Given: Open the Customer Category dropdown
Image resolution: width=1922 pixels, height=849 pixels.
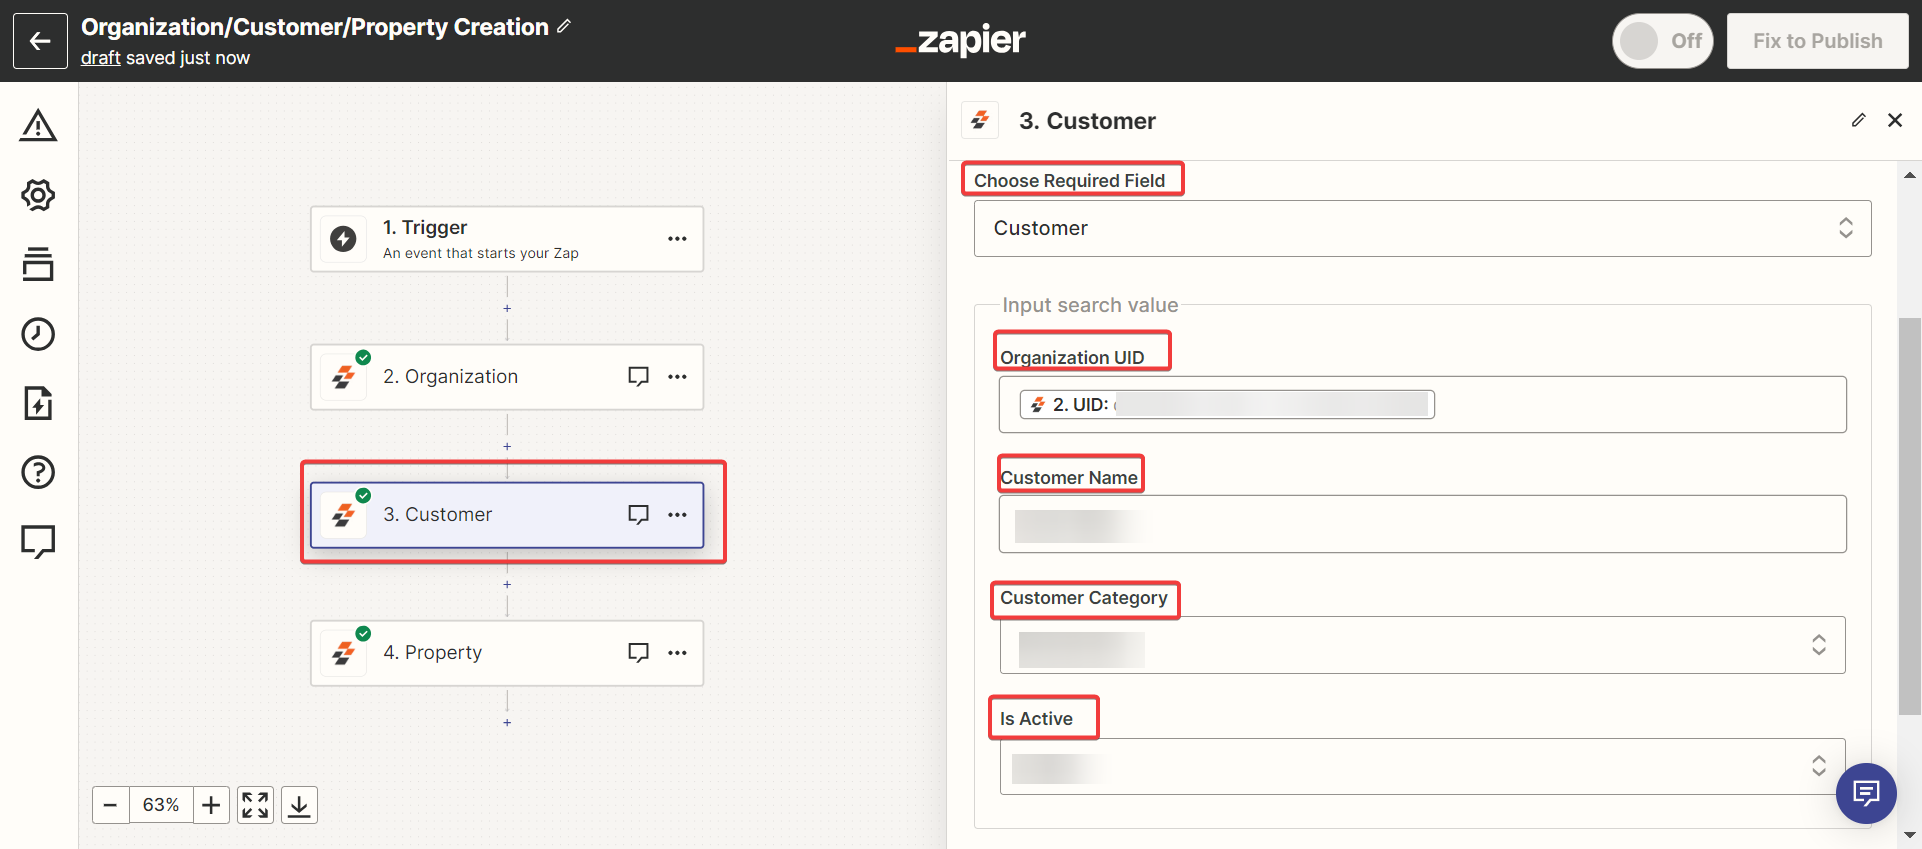Looking at the screenshot, I should pos(1422,645).
